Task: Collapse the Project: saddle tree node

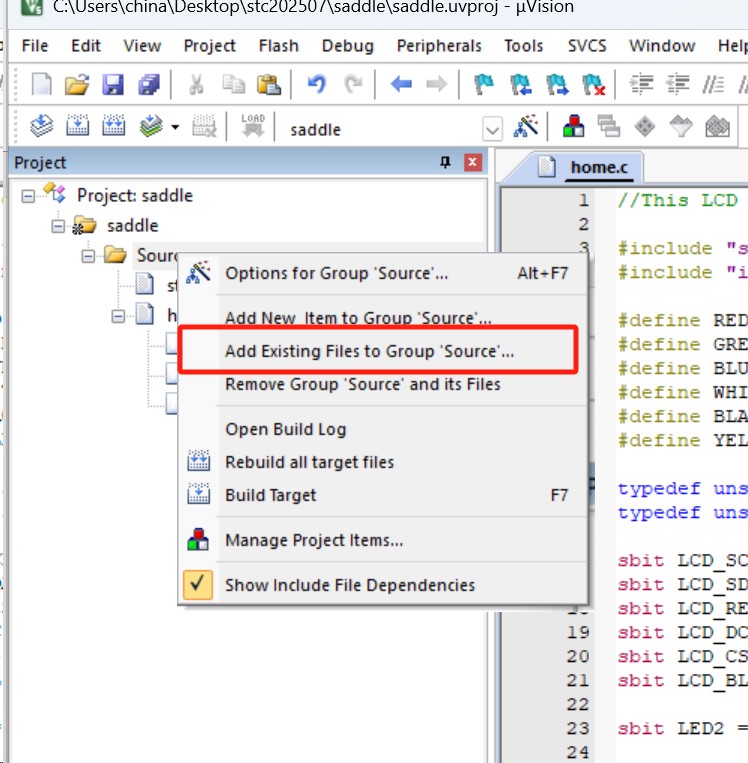Action: (28, 196)
